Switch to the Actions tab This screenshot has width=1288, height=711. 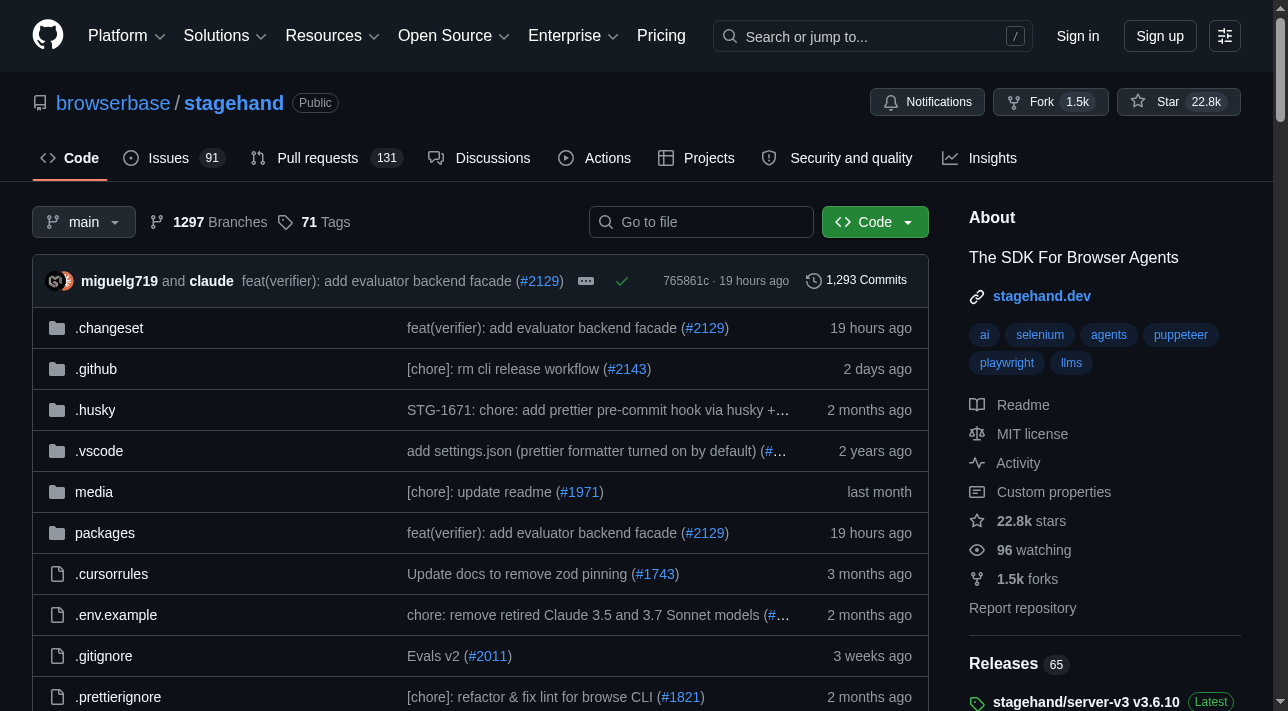pos(594,158)
